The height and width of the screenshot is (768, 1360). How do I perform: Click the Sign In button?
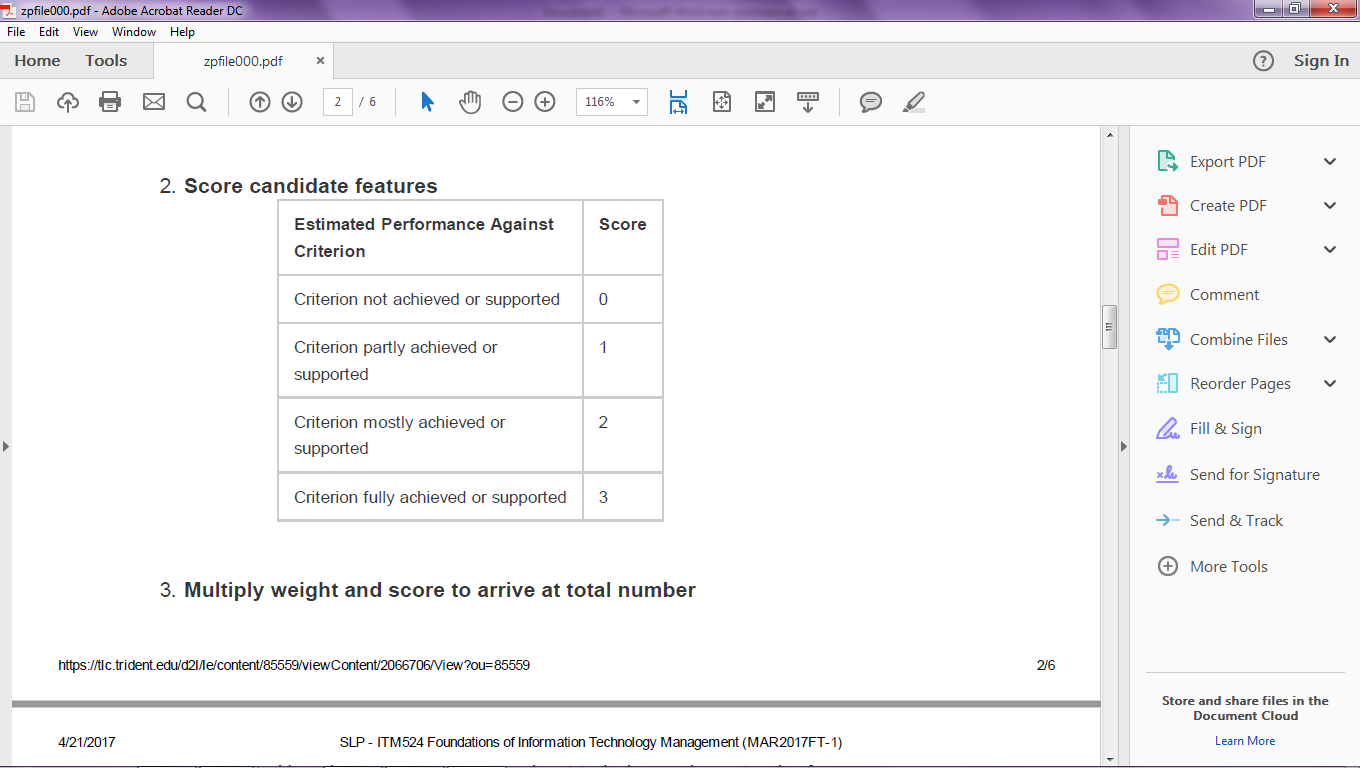click(x=1320, y=61)
